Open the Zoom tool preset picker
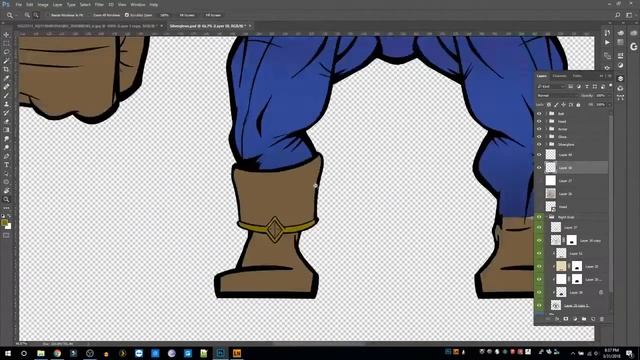640x360 pixels. point(11,15)
